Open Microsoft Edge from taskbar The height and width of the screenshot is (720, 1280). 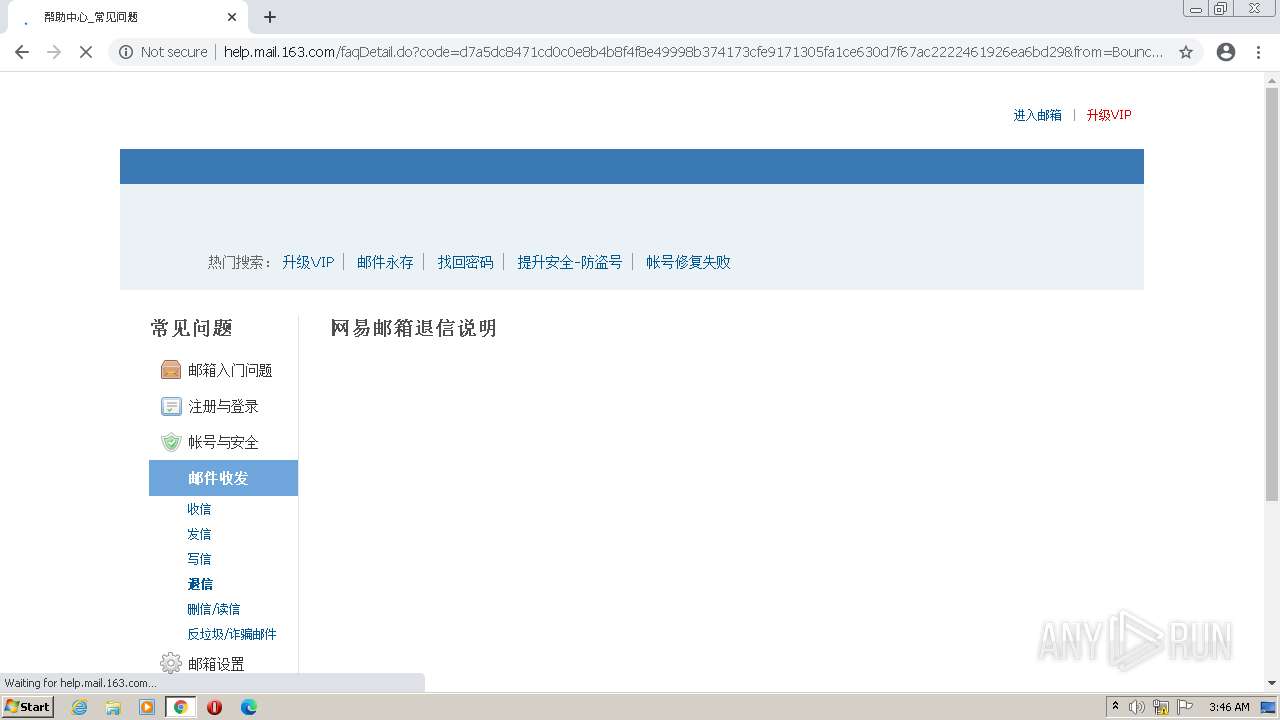(x=248, y=707)
